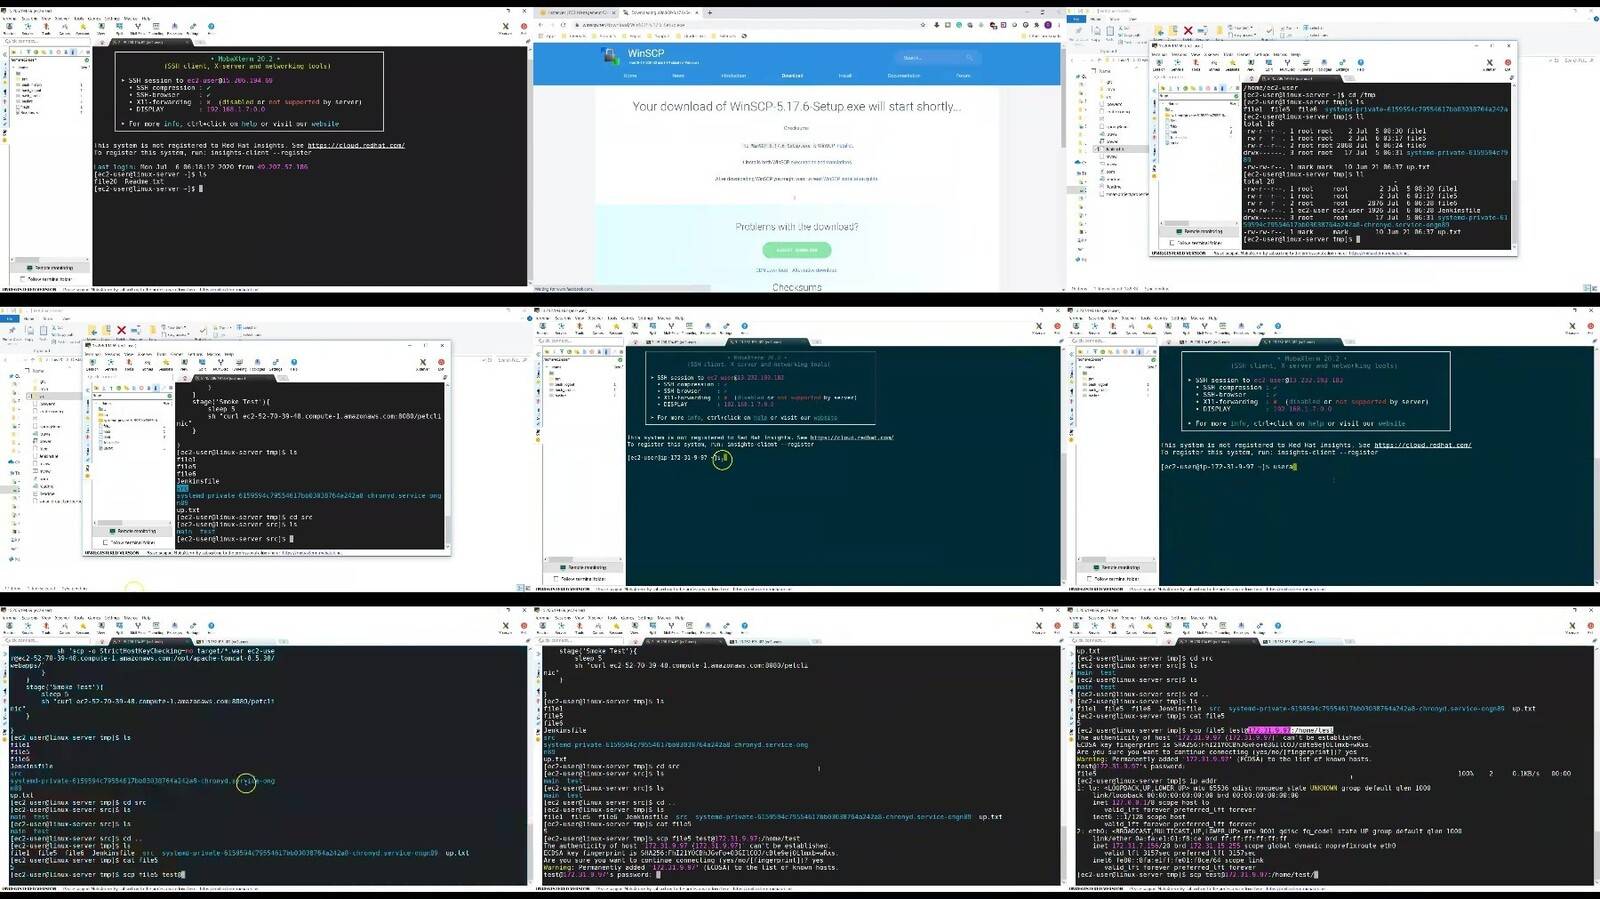Image resolution: width=1600 pixels, height=899 pixels.
Task: Open cloud.redhat.com link in Last login terminal
Action: pyautogui.click(x=356, y=146)
